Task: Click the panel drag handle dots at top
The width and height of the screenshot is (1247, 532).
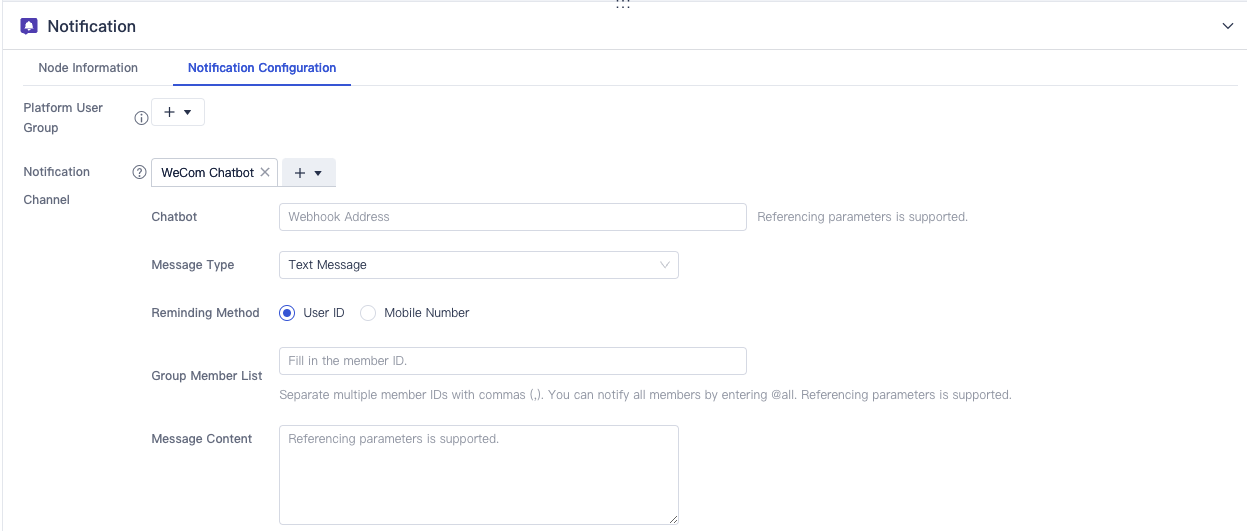Action: tap(623, 5)
